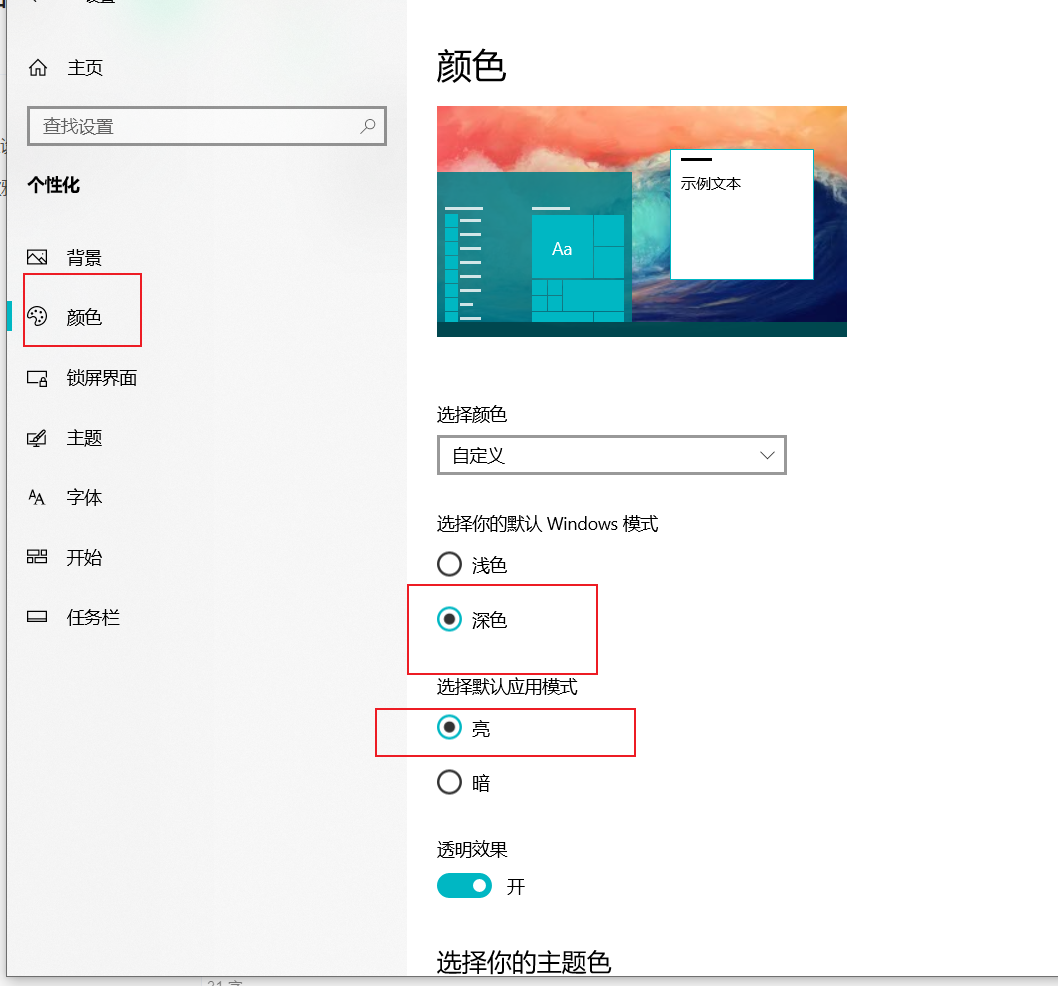Click the 锁屏界面 lock screen icon
Image resolution: width=1058 pixels, height=986 pixels.
click(x=37, y=378)
